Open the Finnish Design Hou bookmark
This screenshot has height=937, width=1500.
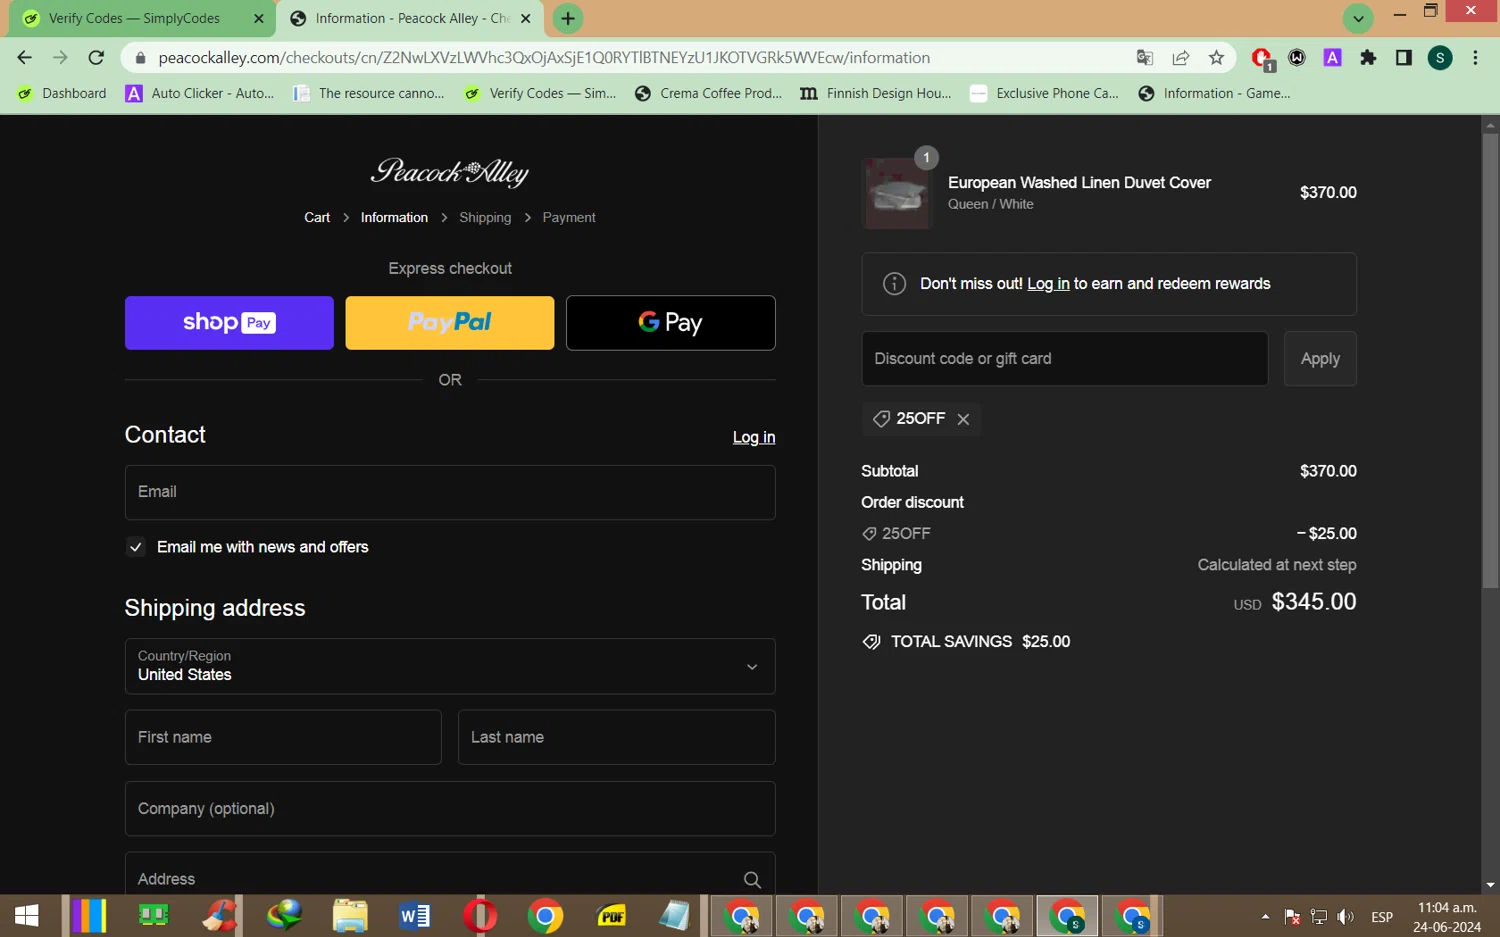pyautogui.click(x=876, y=93)
